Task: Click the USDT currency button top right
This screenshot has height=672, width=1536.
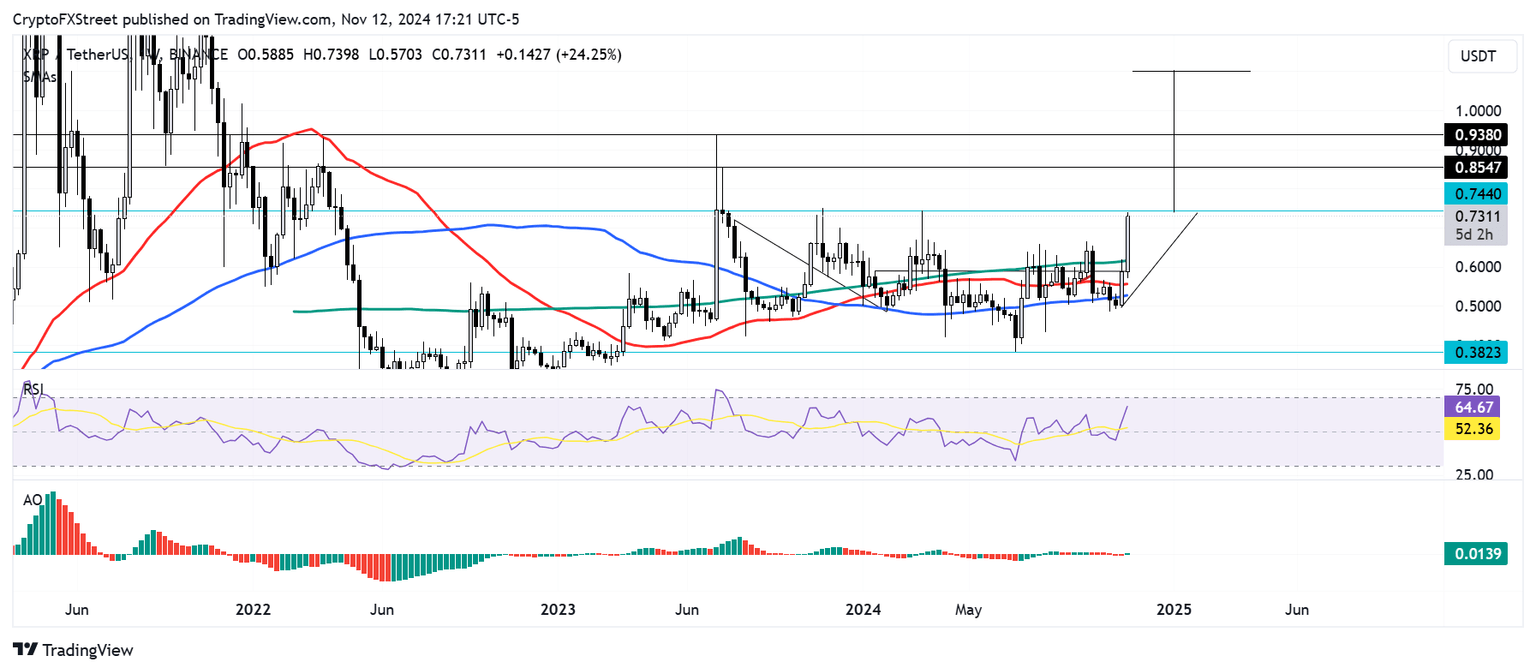Action: [1482, 56]
